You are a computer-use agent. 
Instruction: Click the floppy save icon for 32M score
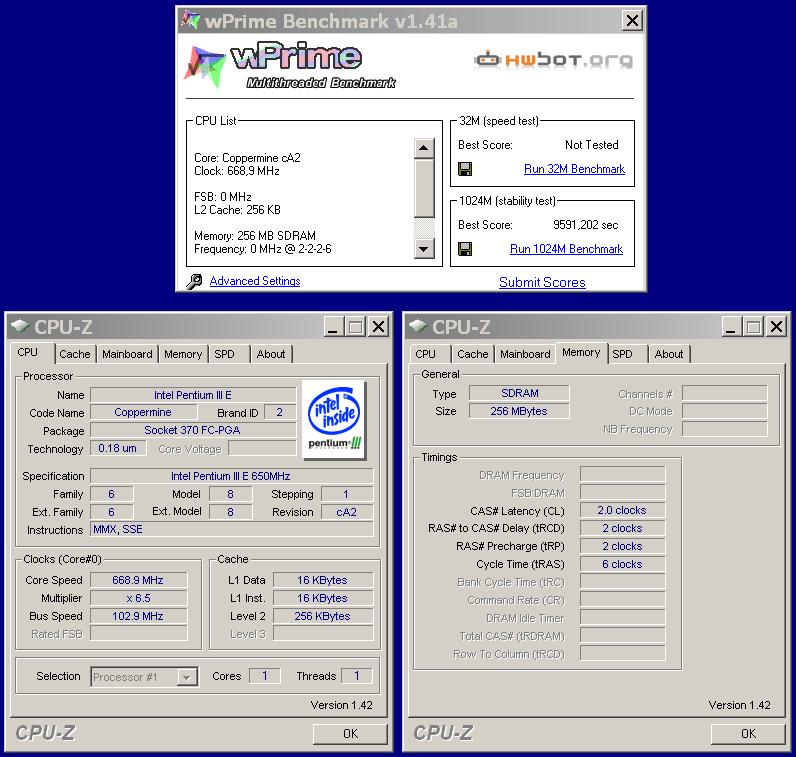click(465, 169)
